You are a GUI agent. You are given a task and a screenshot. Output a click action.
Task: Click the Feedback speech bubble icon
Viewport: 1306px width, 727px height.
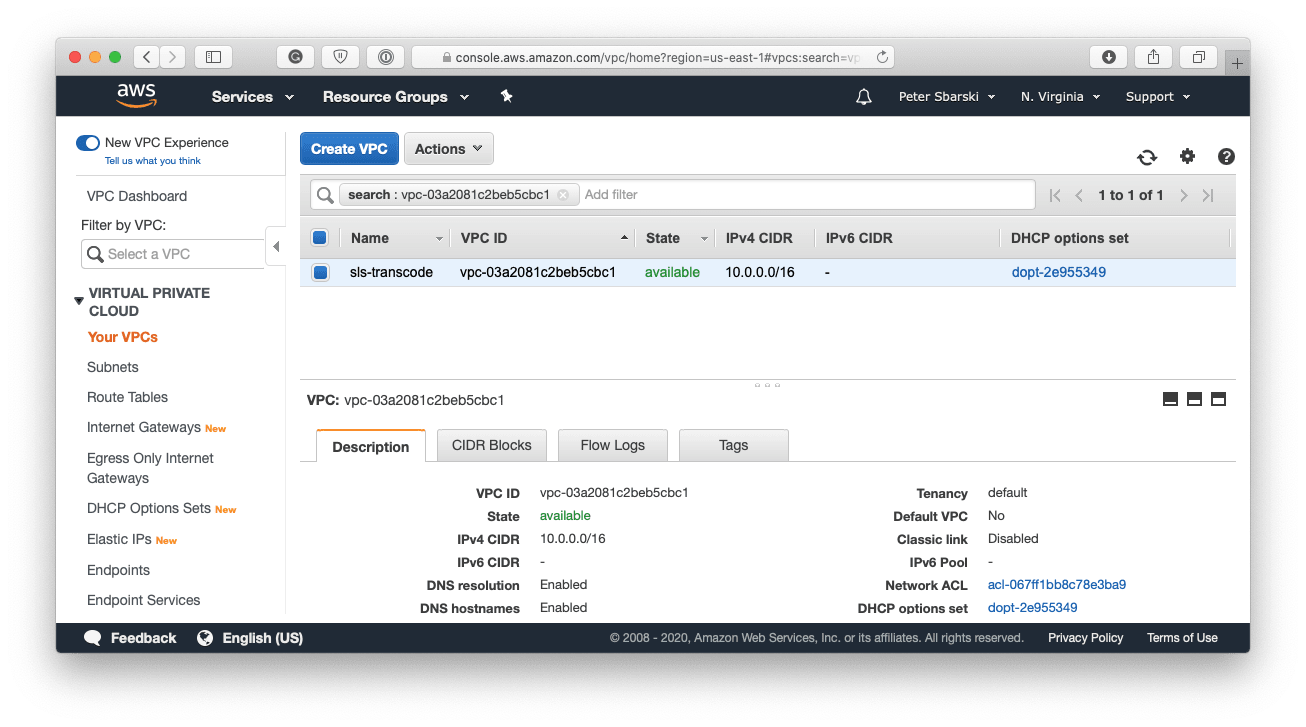pyautogui.click(x=93, y=638)
